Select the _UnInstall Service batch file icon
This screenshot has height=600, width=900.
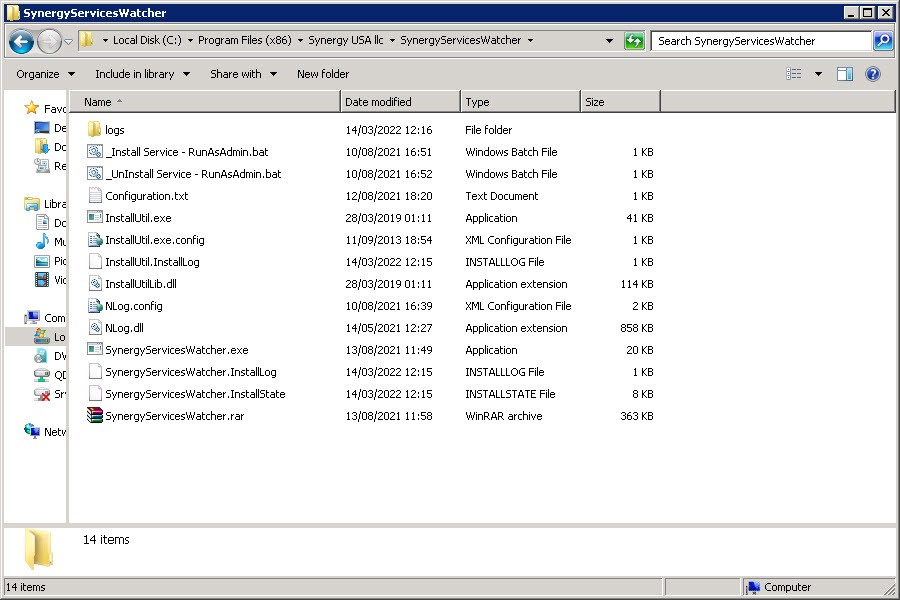(x=94, y=173)
